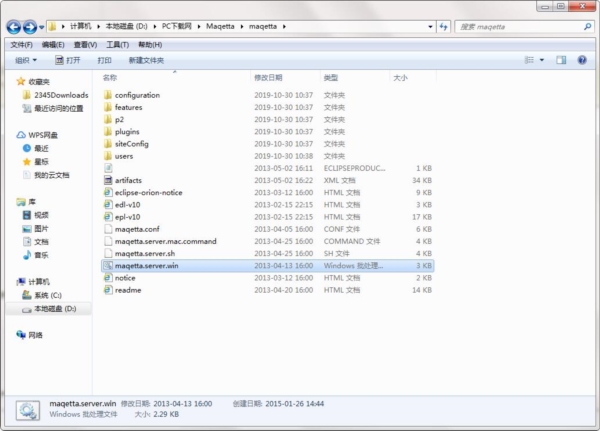
Task: Open the recent locations dropdown arrow
Action: (41, 27)
